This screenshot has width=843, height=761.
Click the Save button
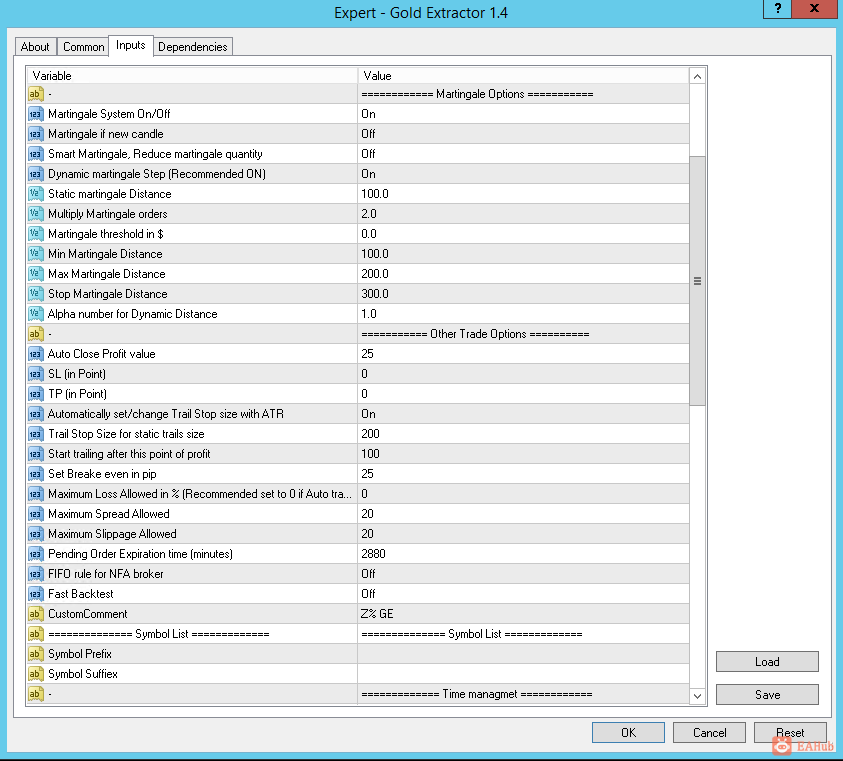click(767, 694)
